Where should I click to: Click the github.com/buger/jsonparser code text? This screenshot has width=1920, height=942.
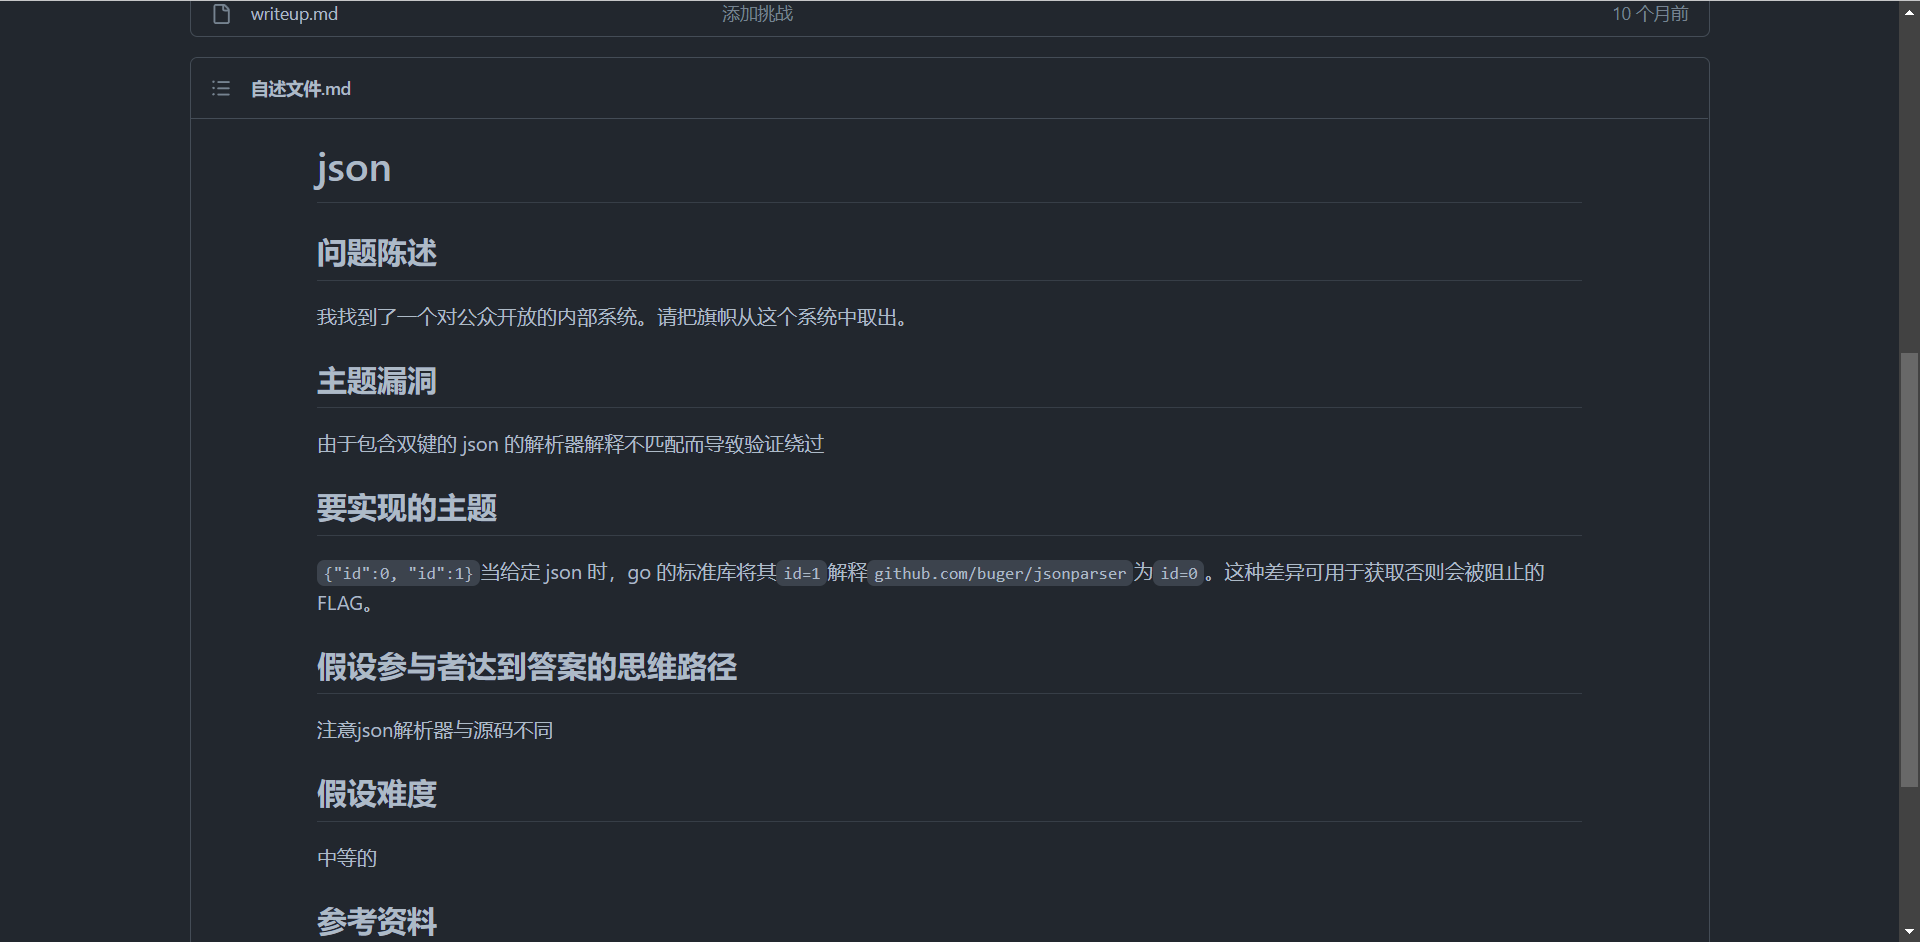click(1000, 573)
